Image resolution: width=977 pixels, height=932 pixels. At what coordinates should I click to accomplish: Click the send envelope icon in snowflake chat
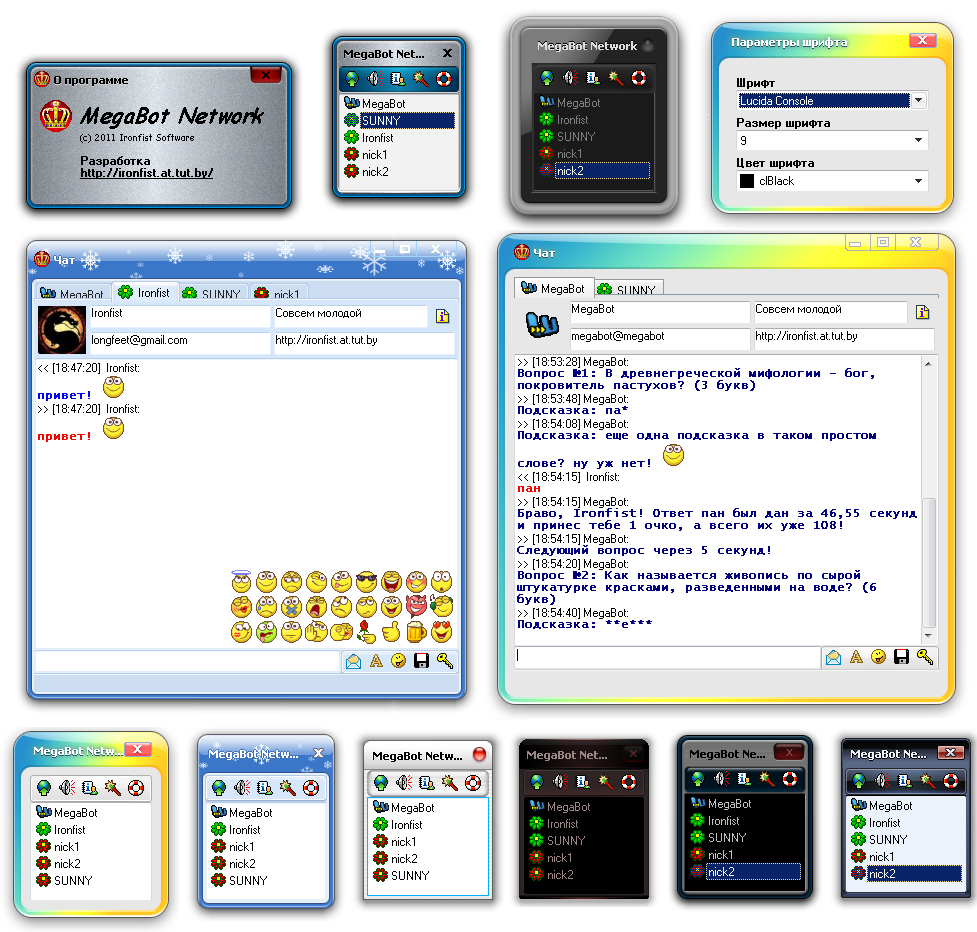point(353,661)
